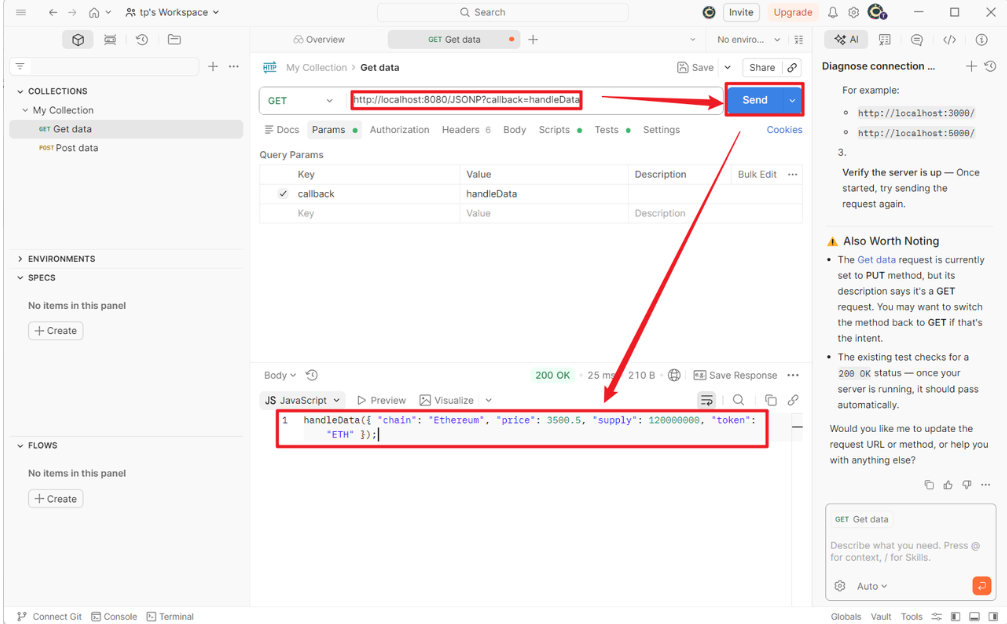The width and height of the screenshot is (1007, 624).
Task: Collapse the My Collection folder
Action: pos(25,110)
